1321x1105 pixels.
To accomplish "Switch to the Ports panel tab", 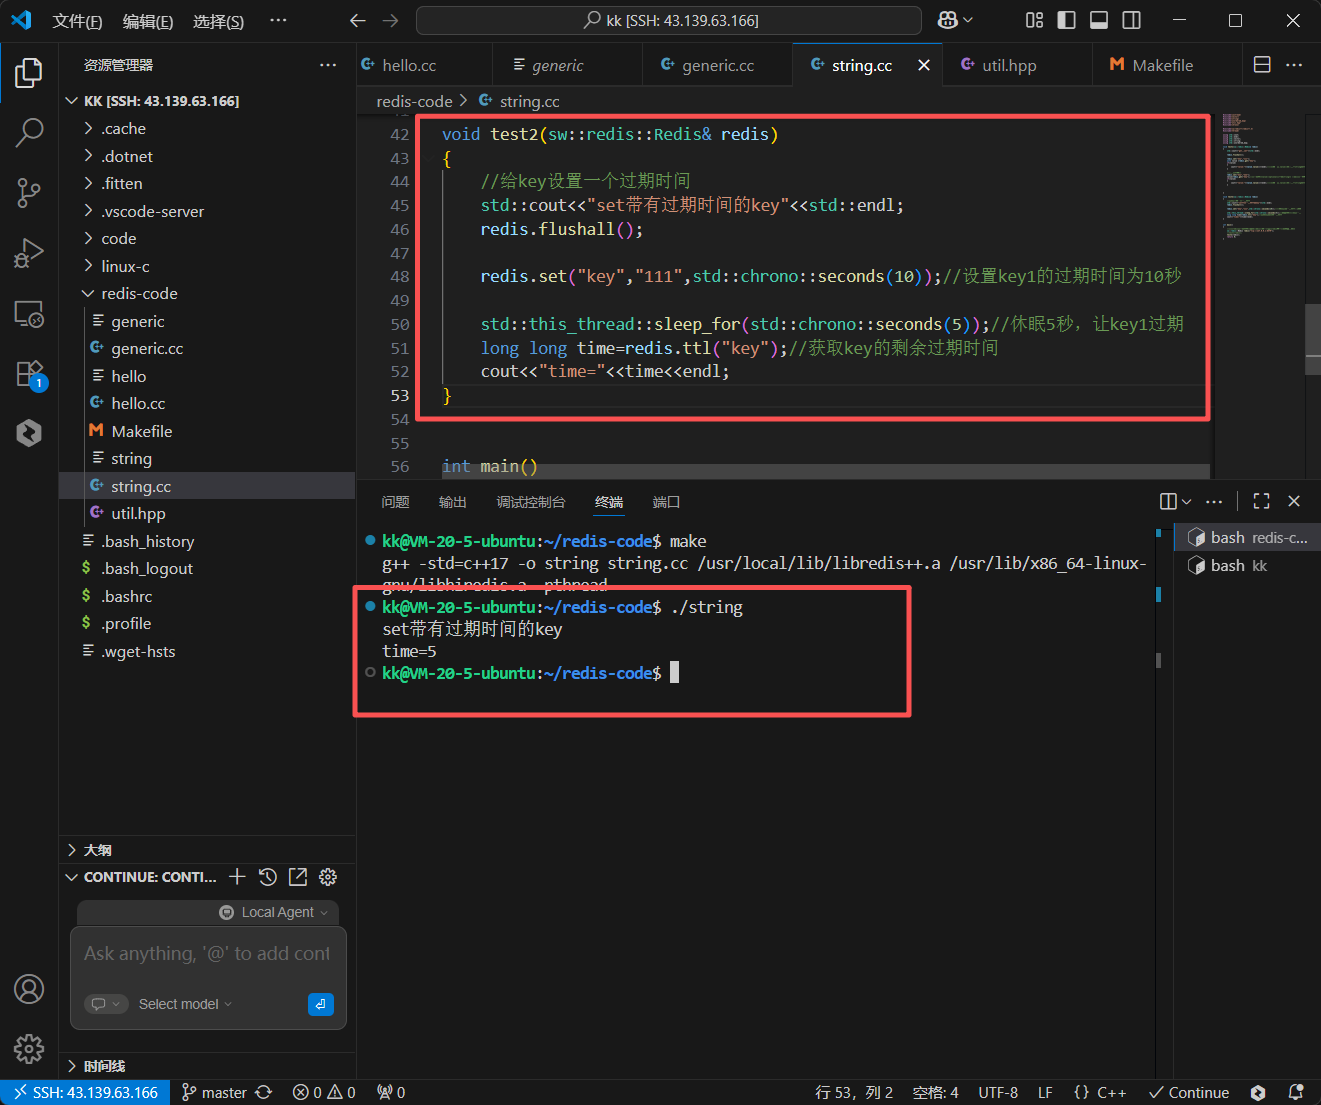I will (x=667, y=502).
